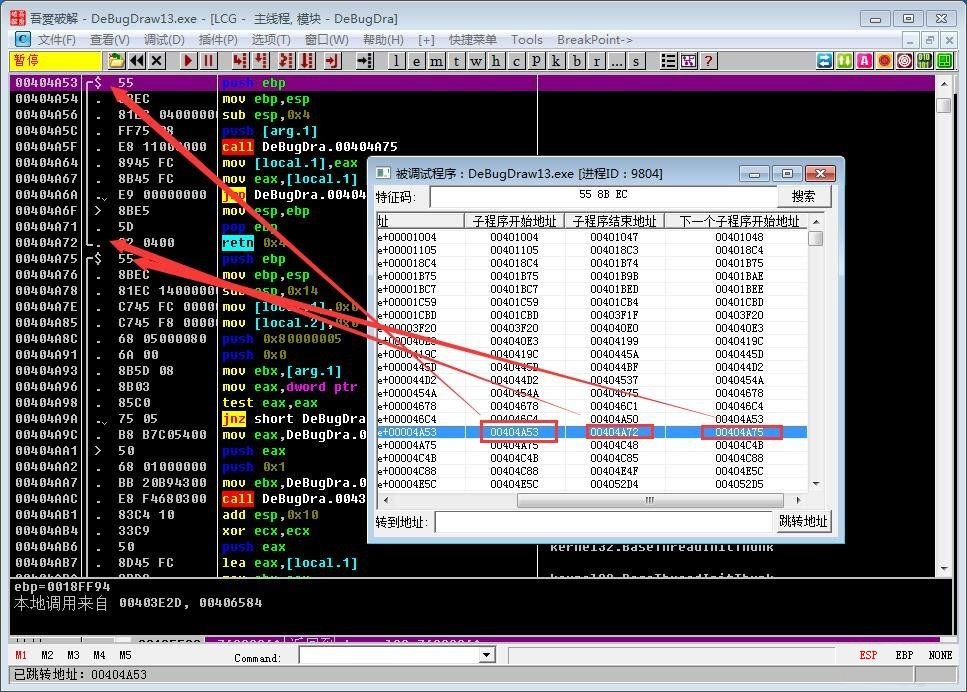Click the M5 macro button
The width and height of the screenshot is (967, 692).
[125, 655]
